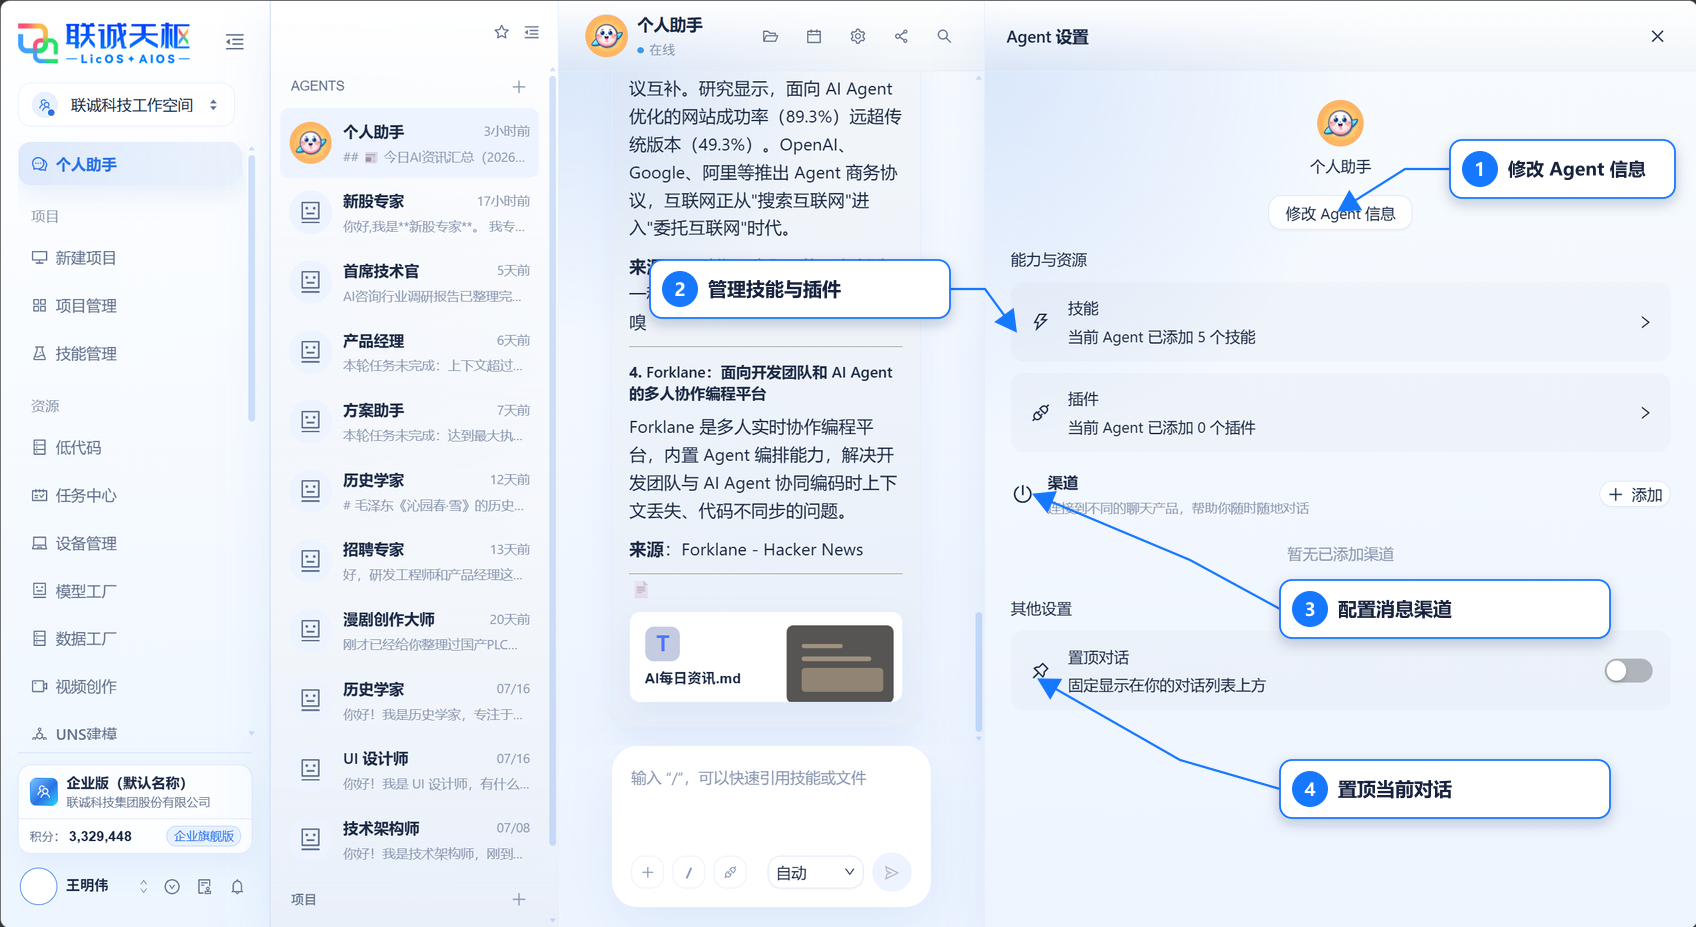1696x927 pixels.
Task: Open 低代码 in the sidebar
Action: pos(130,448)
